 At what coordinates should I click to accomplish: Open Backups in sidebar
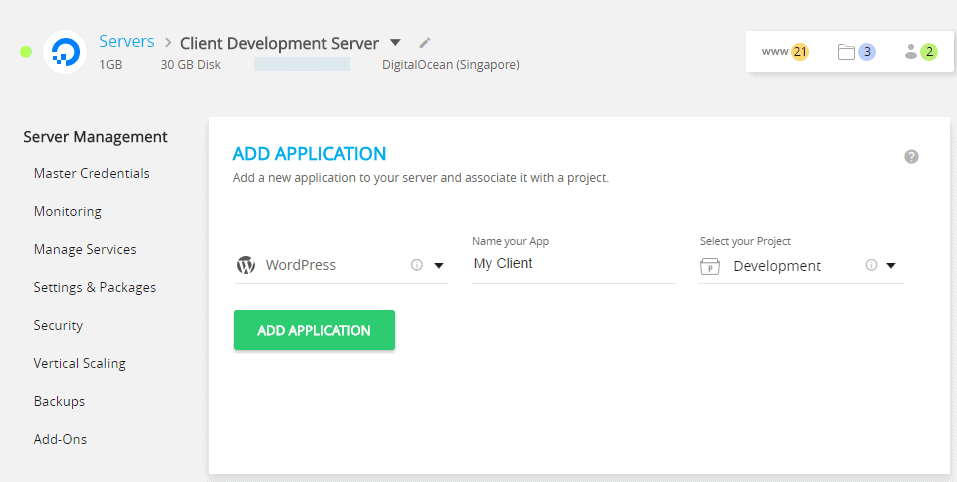(x=59, y=401)
